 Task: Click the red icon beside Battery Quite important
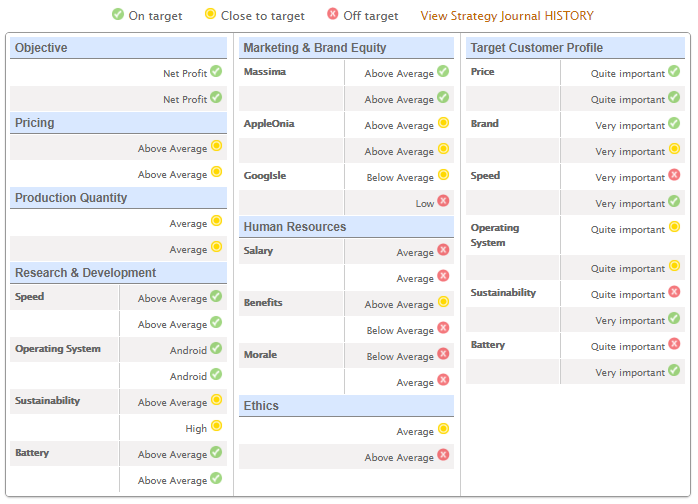coord(674,345)
